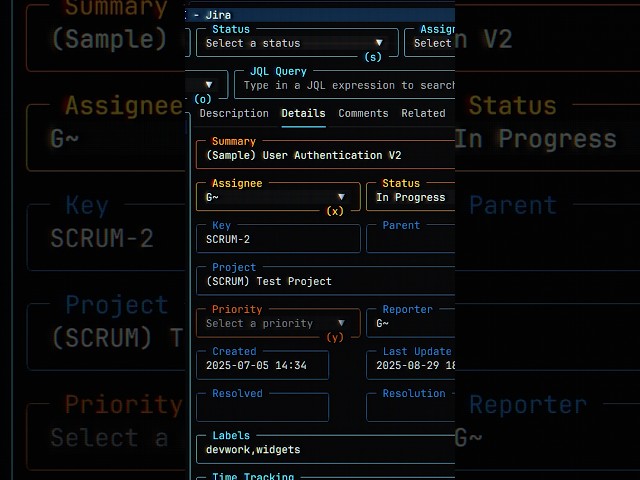Select the Details tab
Viewport: 640px width, 480px height.
(x=303, y=113)
